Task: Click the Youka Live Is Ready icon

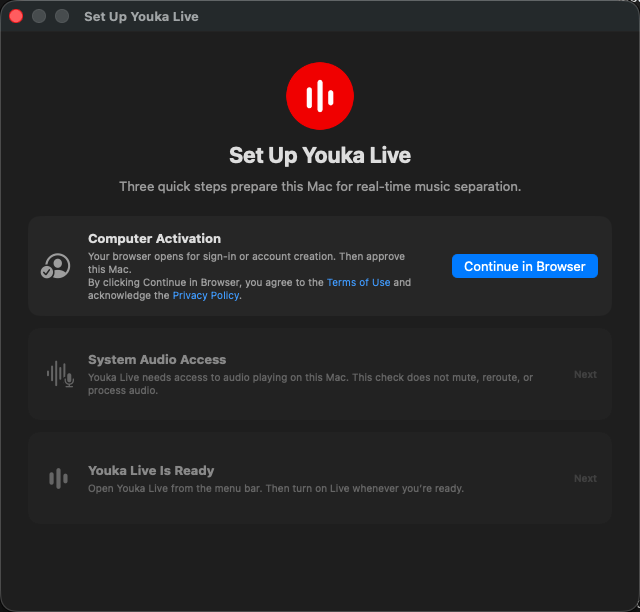Action: click(x=58, y=478)
